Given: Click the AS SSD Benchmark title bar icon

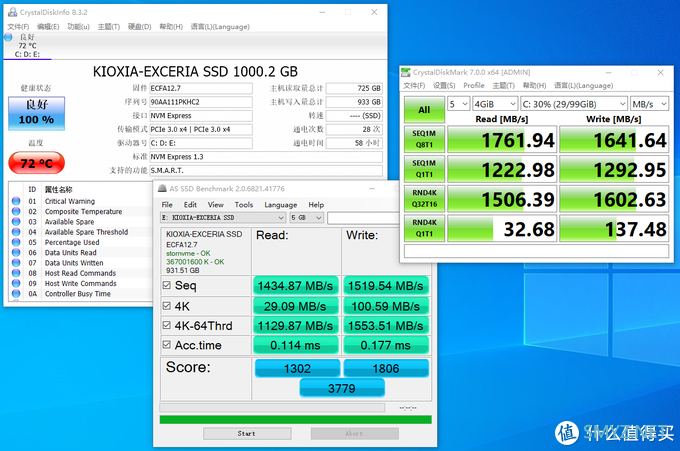Looking at the screenshot, I should [162, 189].
